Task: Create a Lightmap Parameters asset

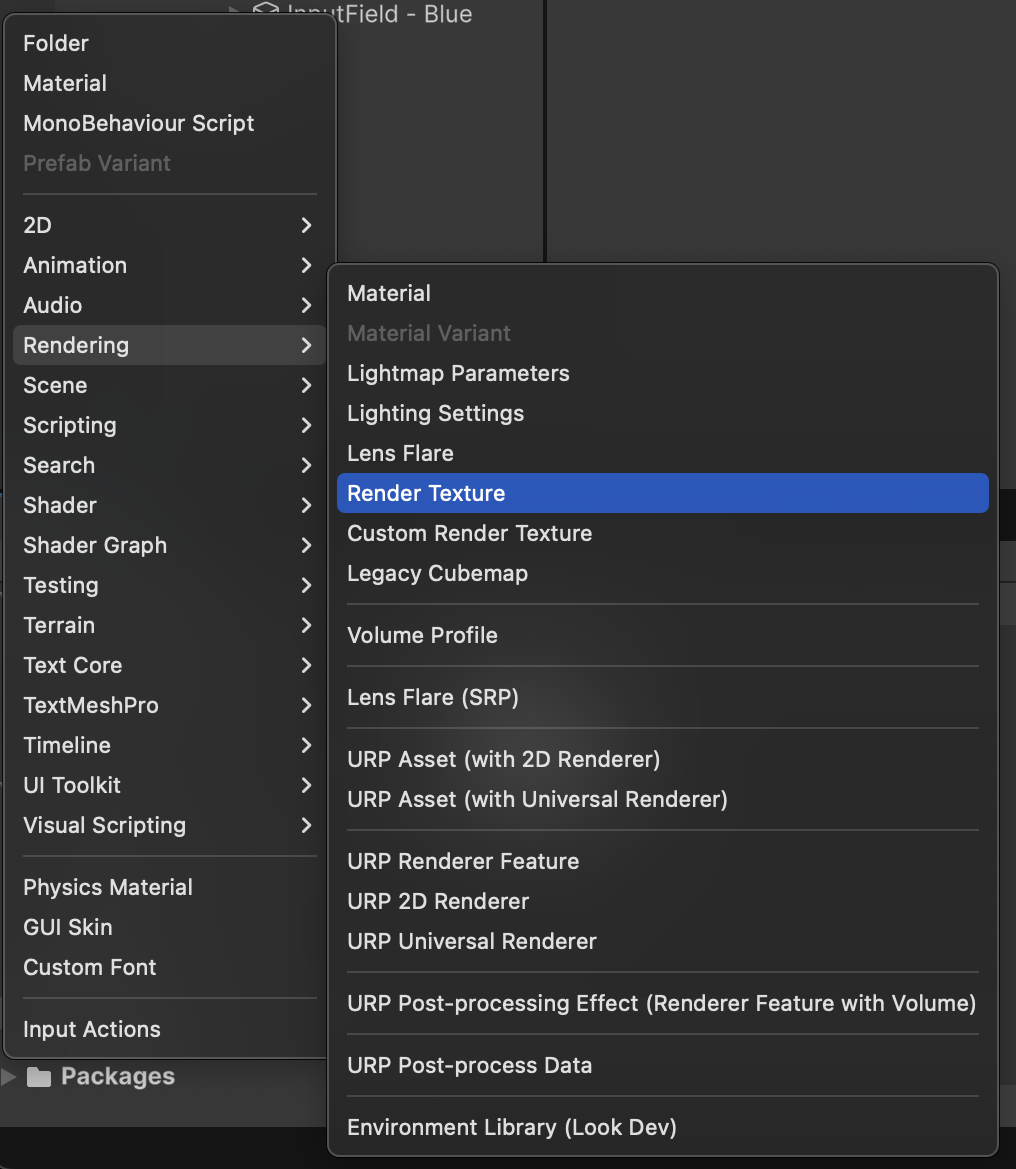Action: pos(458,373)
